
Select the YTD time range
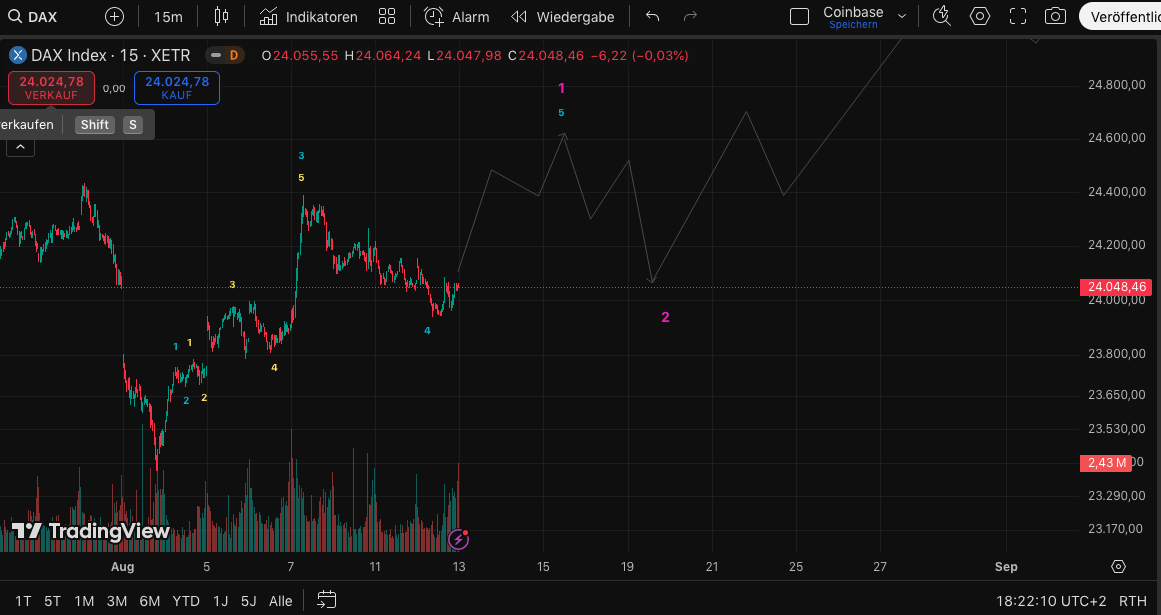(x=186, y=601)
